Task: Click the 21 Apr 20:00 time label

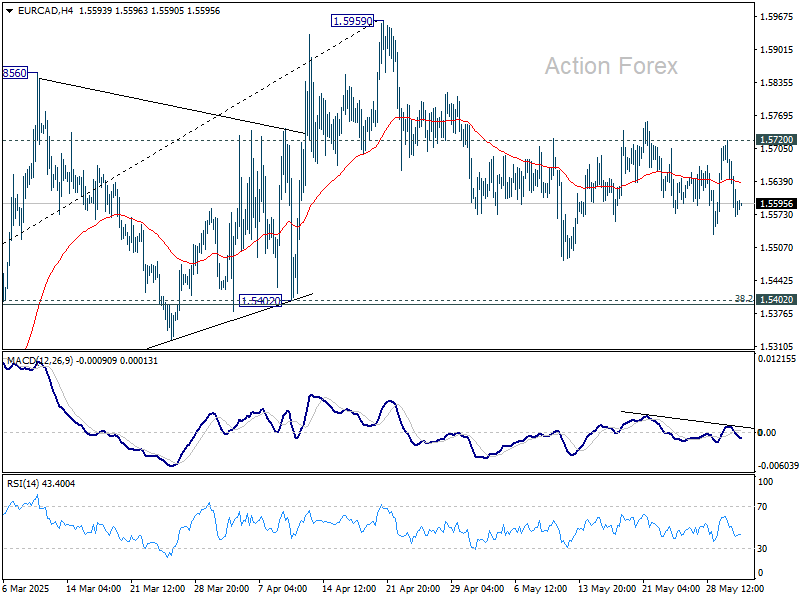Action: coord(413,589)
